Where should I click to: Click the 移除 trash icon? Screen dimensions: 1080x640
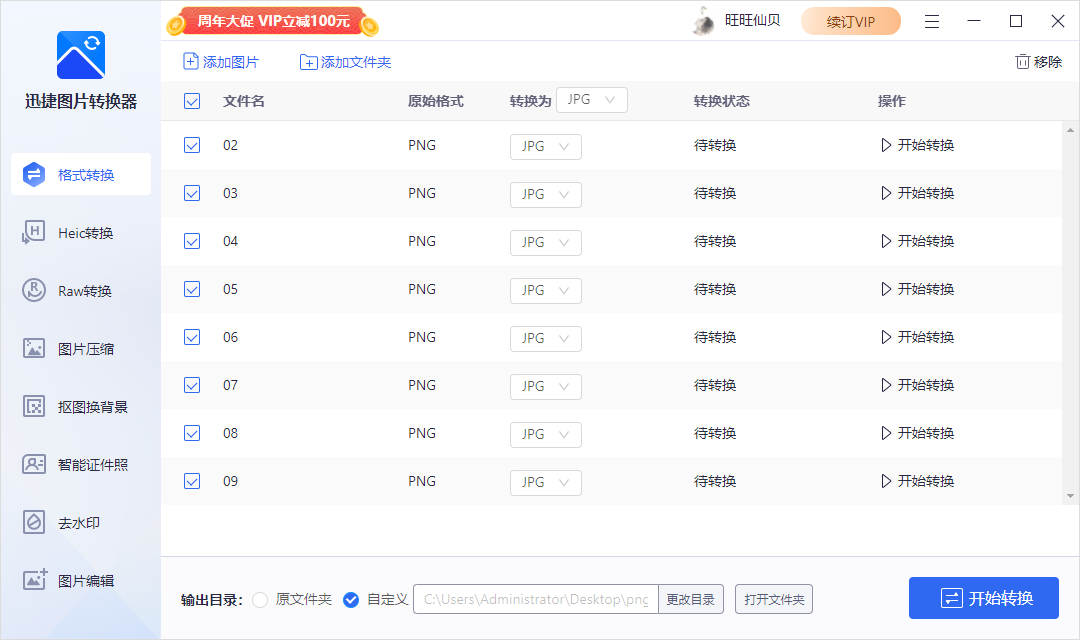click(1038, 61)
